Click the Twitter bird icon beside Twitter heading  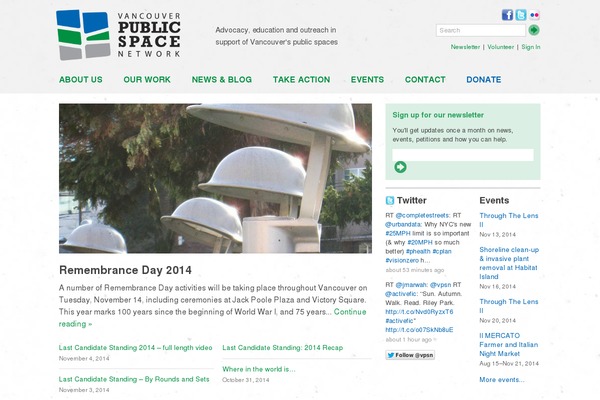coord(390,200)
